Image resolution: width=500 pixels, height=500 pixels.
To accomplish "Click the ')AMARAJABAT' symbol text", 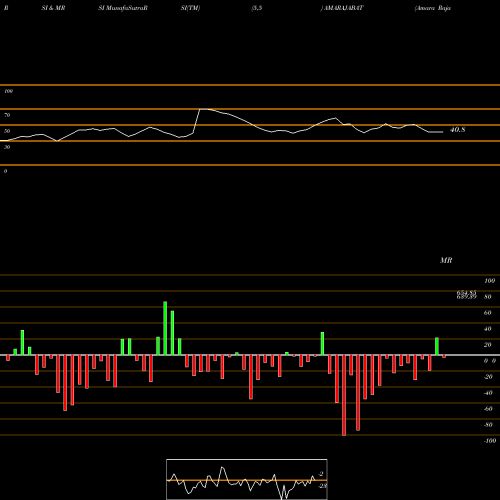I will coord(342,8).
